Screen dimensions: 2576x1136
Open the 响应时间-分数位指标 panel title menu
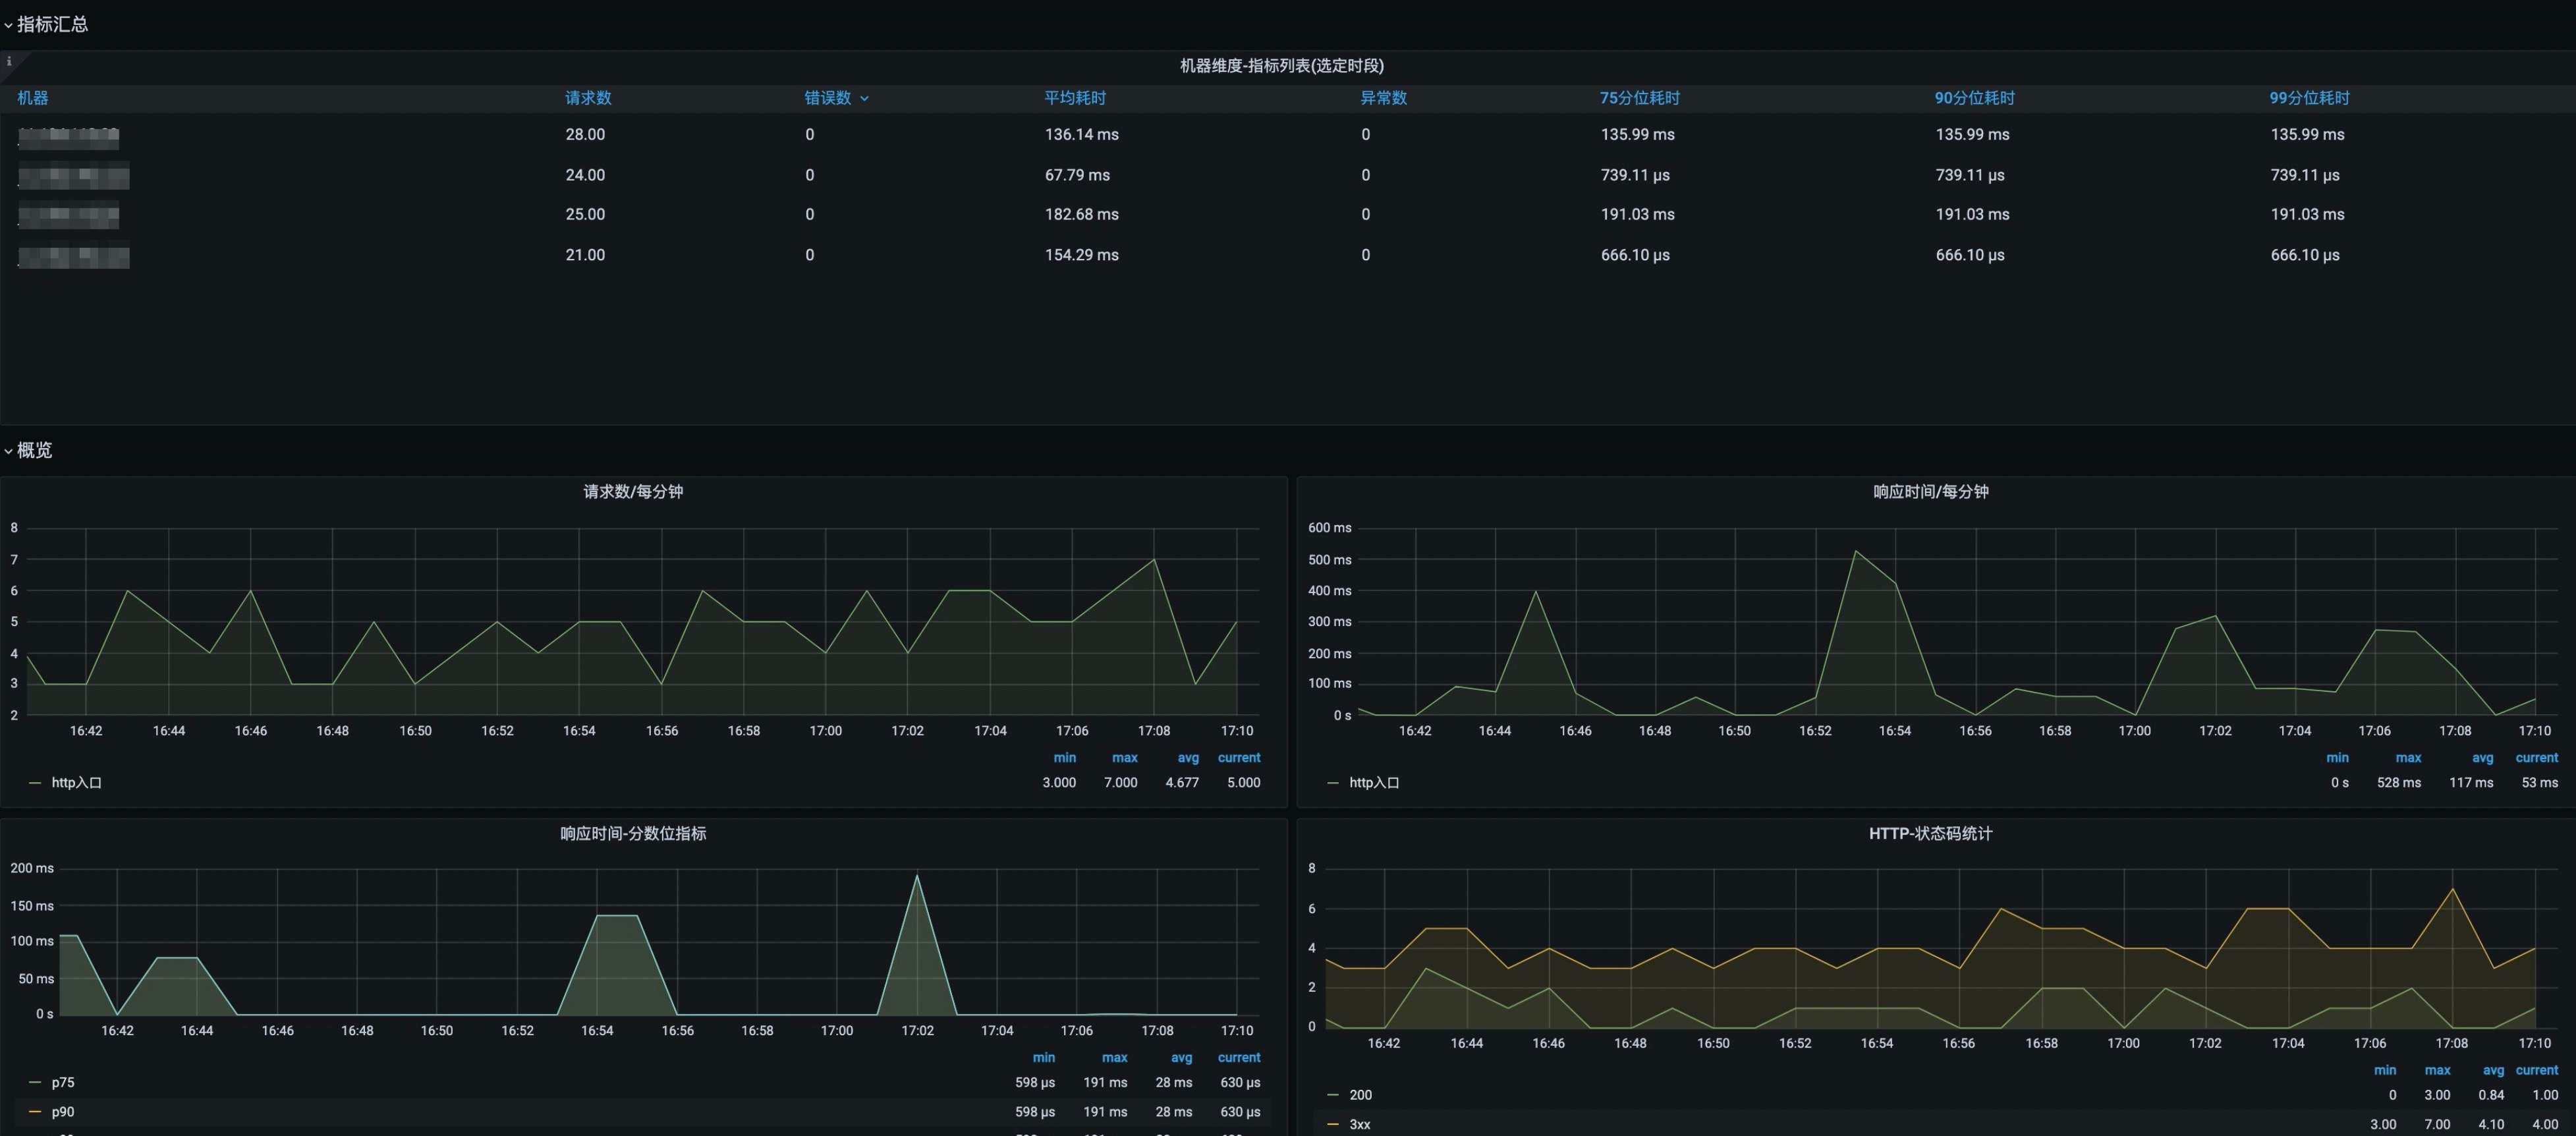pos(633,833)
